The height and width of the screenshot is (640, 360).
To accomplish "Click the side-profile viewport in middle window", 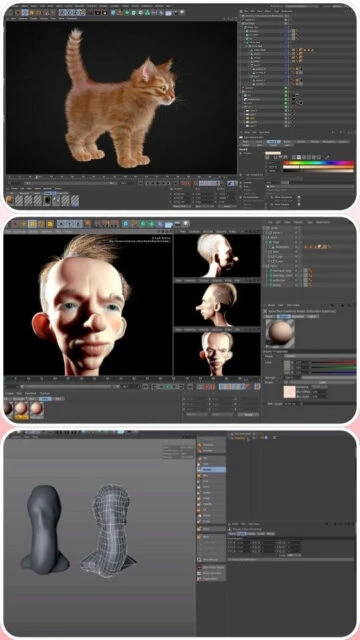I will pyautogui.click(x=217, y=304).
